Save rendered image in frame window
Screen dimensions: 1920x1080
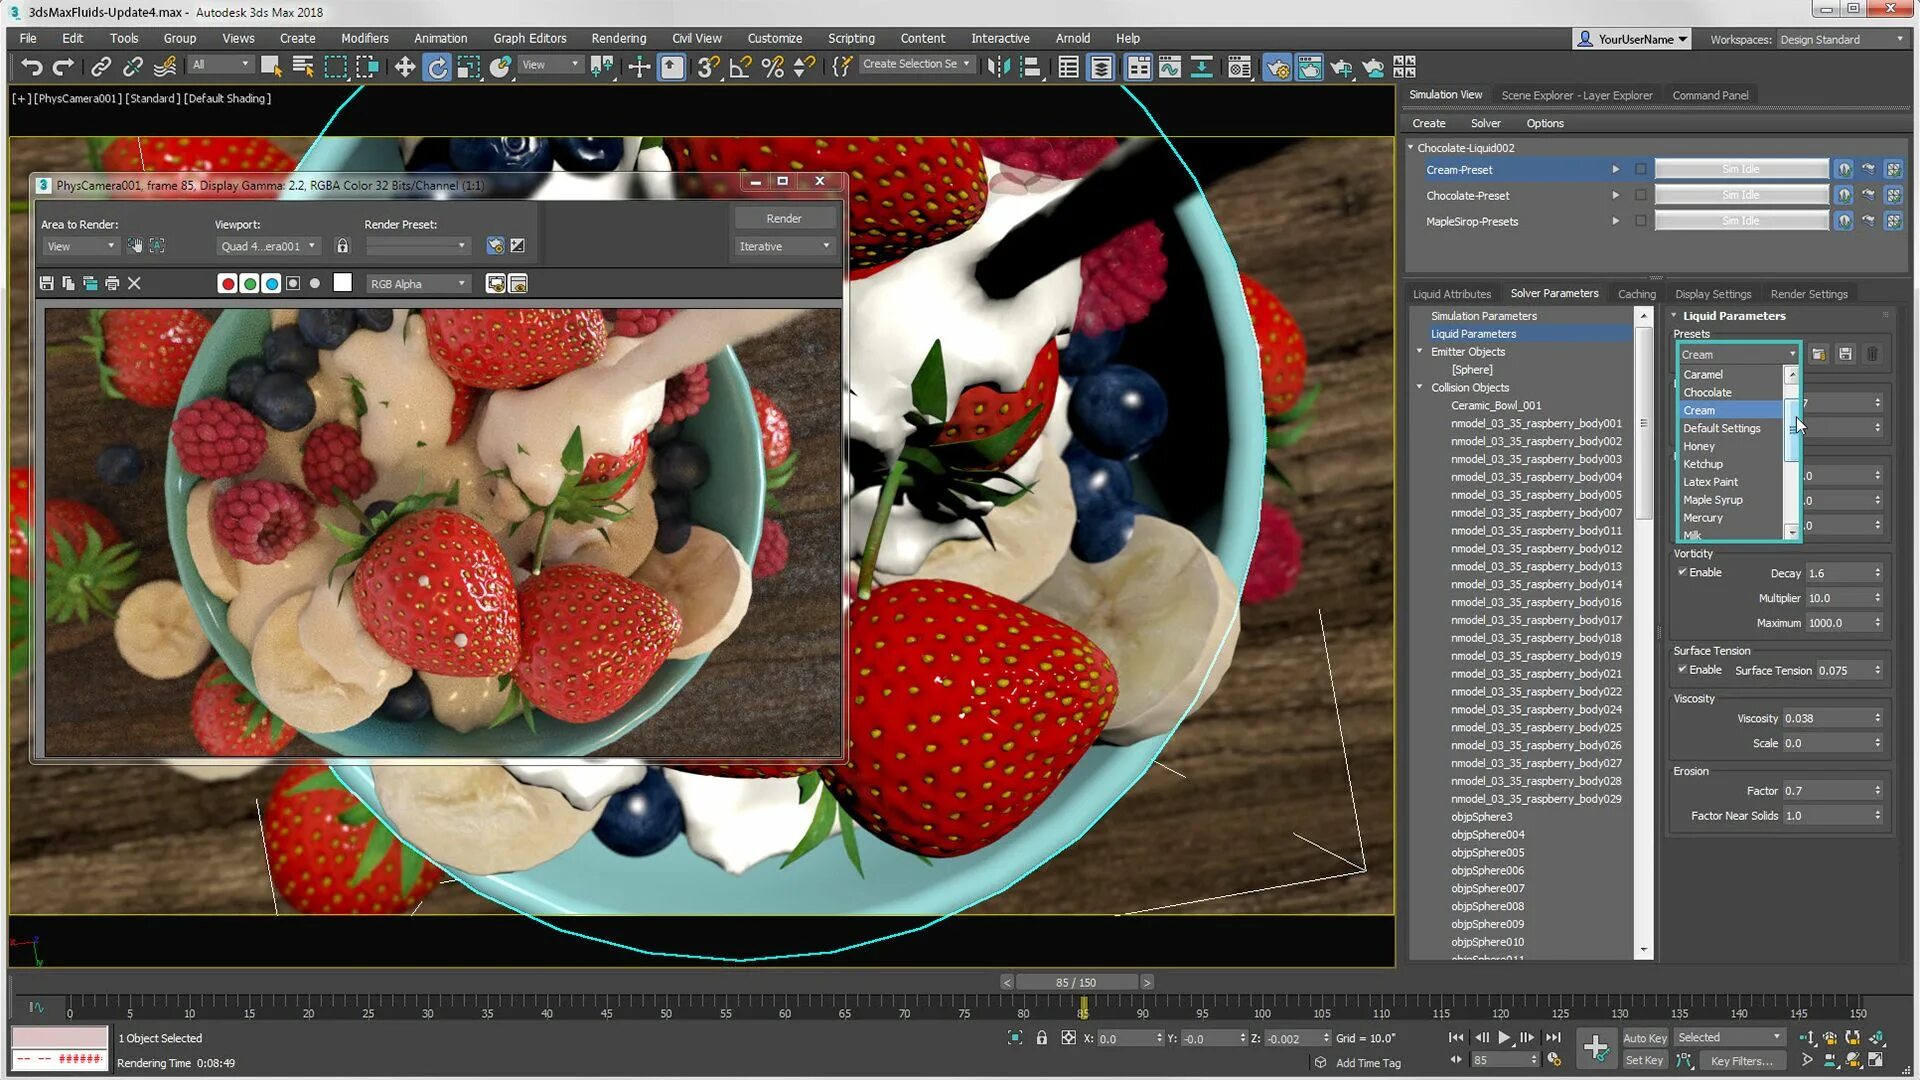tap(47, 284)
